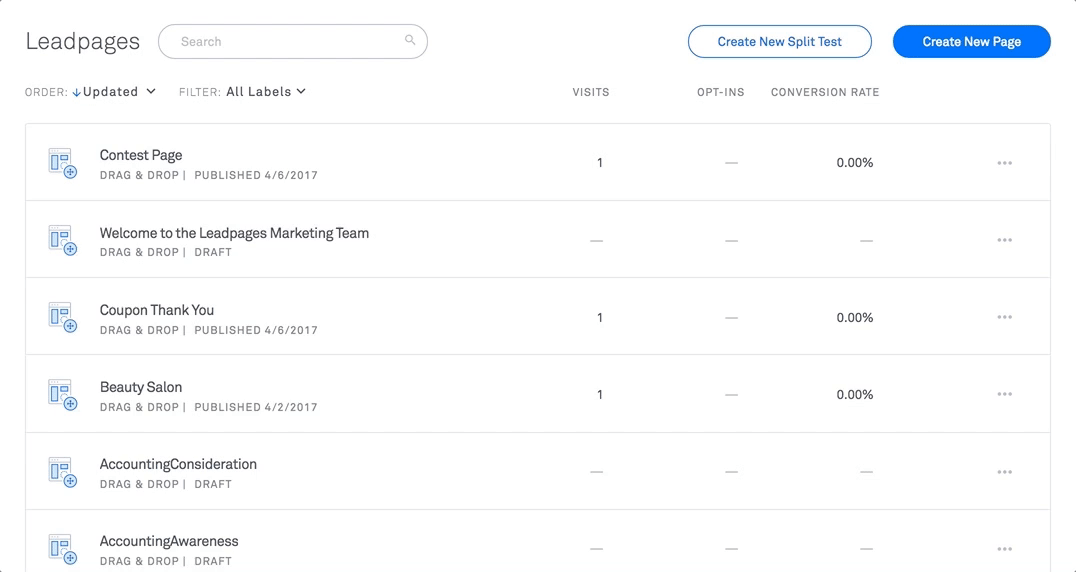Click Contest Page's 0.00% conversion rate

click(x=854, y=163)
